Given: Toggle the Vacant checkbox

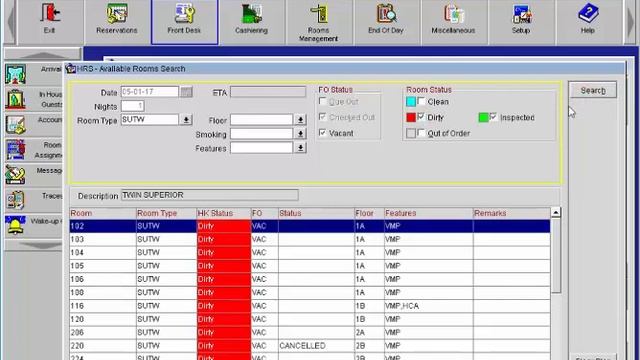Looking at the screenshot, I should click(322, 133).
